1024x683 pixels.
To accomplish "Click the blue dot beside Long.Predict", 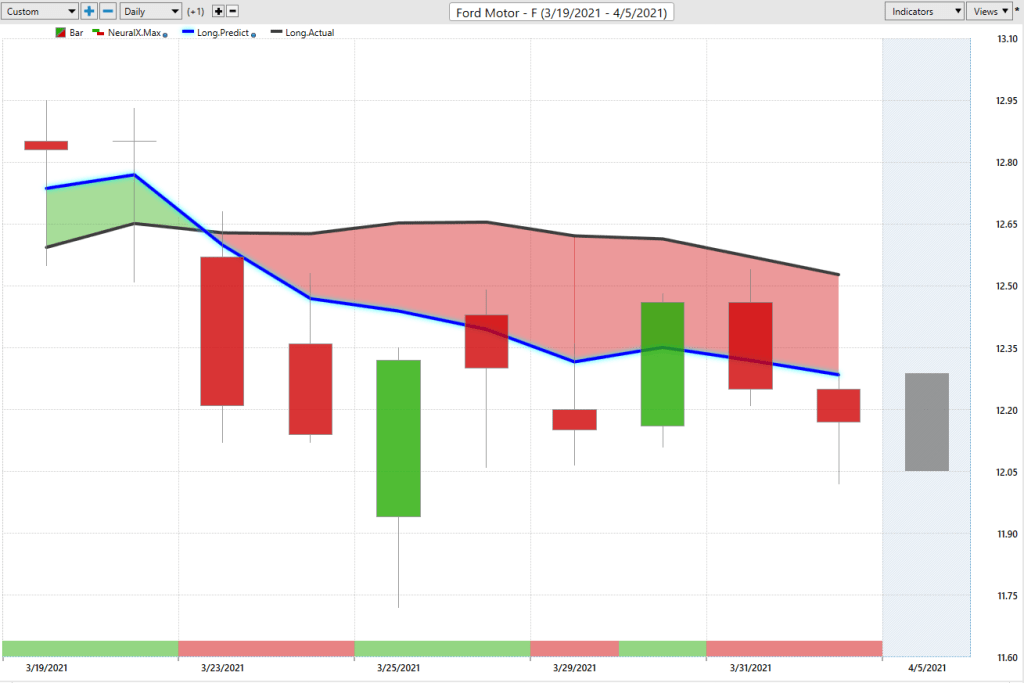I will pyautogui.click(x=253, y=35).
